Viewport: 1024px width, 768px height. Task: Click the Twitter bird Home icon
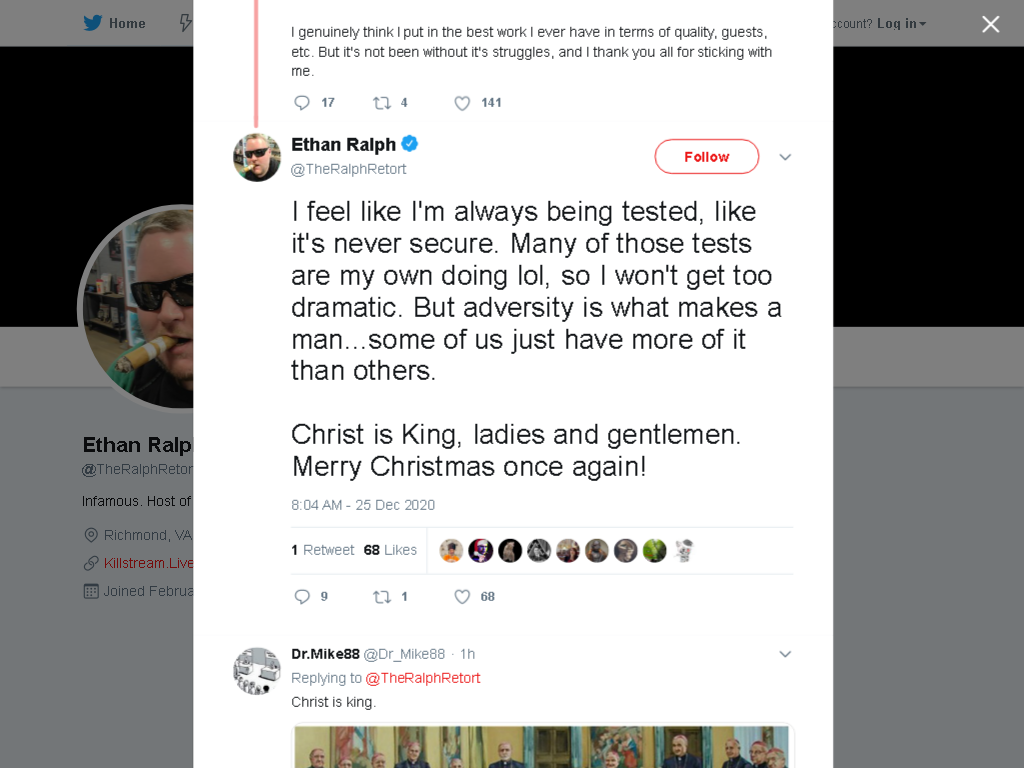coord(93,23)
